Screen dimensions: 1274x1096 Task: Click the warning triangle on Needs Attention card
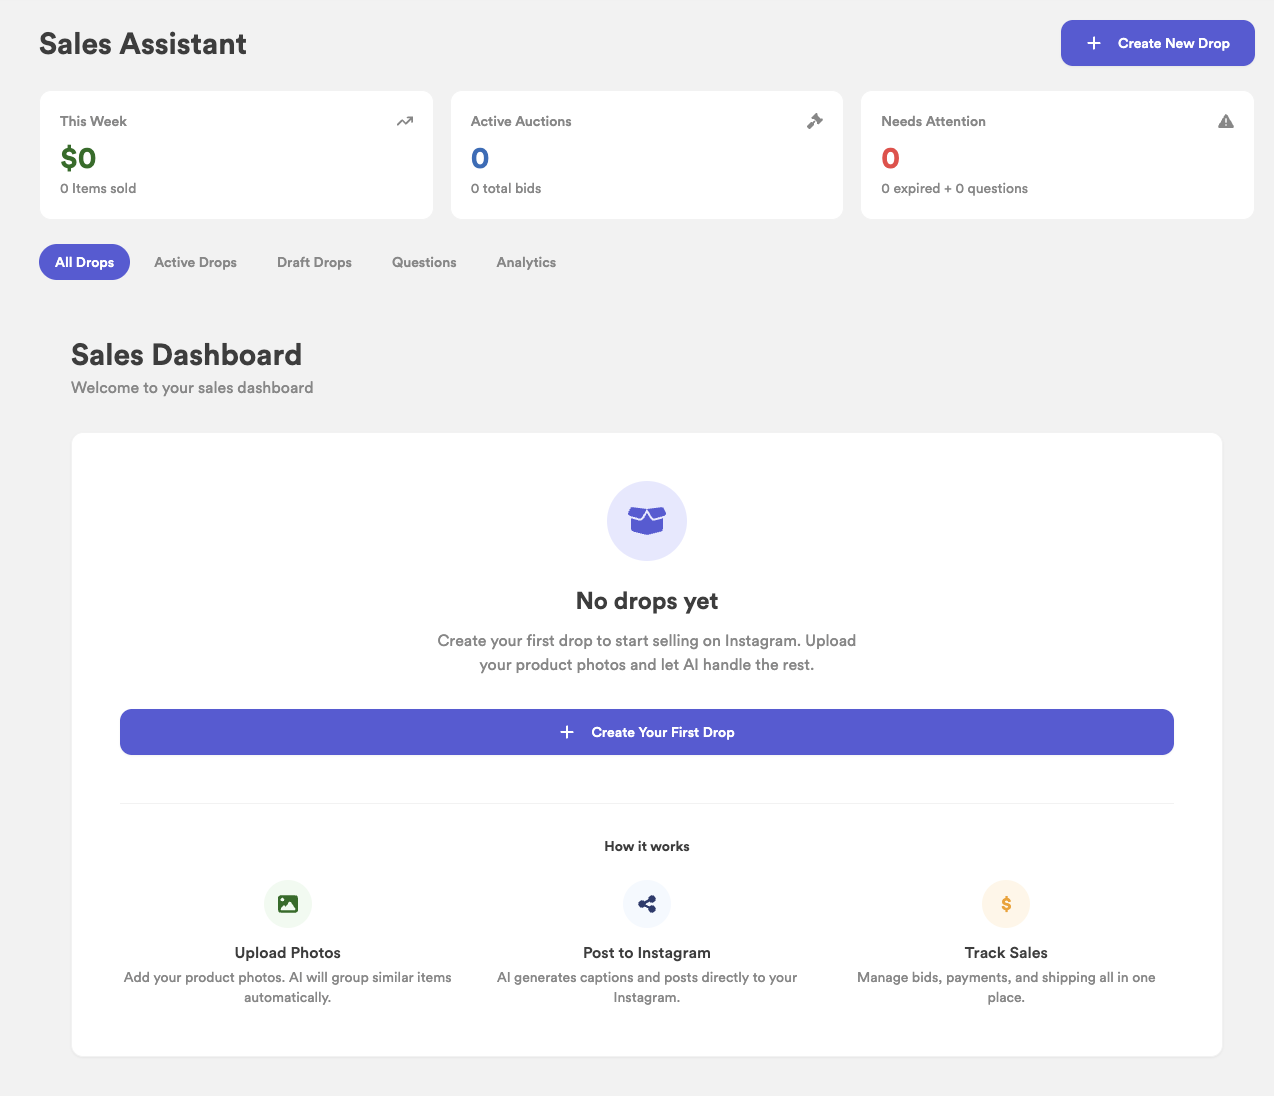(1226, 120)
